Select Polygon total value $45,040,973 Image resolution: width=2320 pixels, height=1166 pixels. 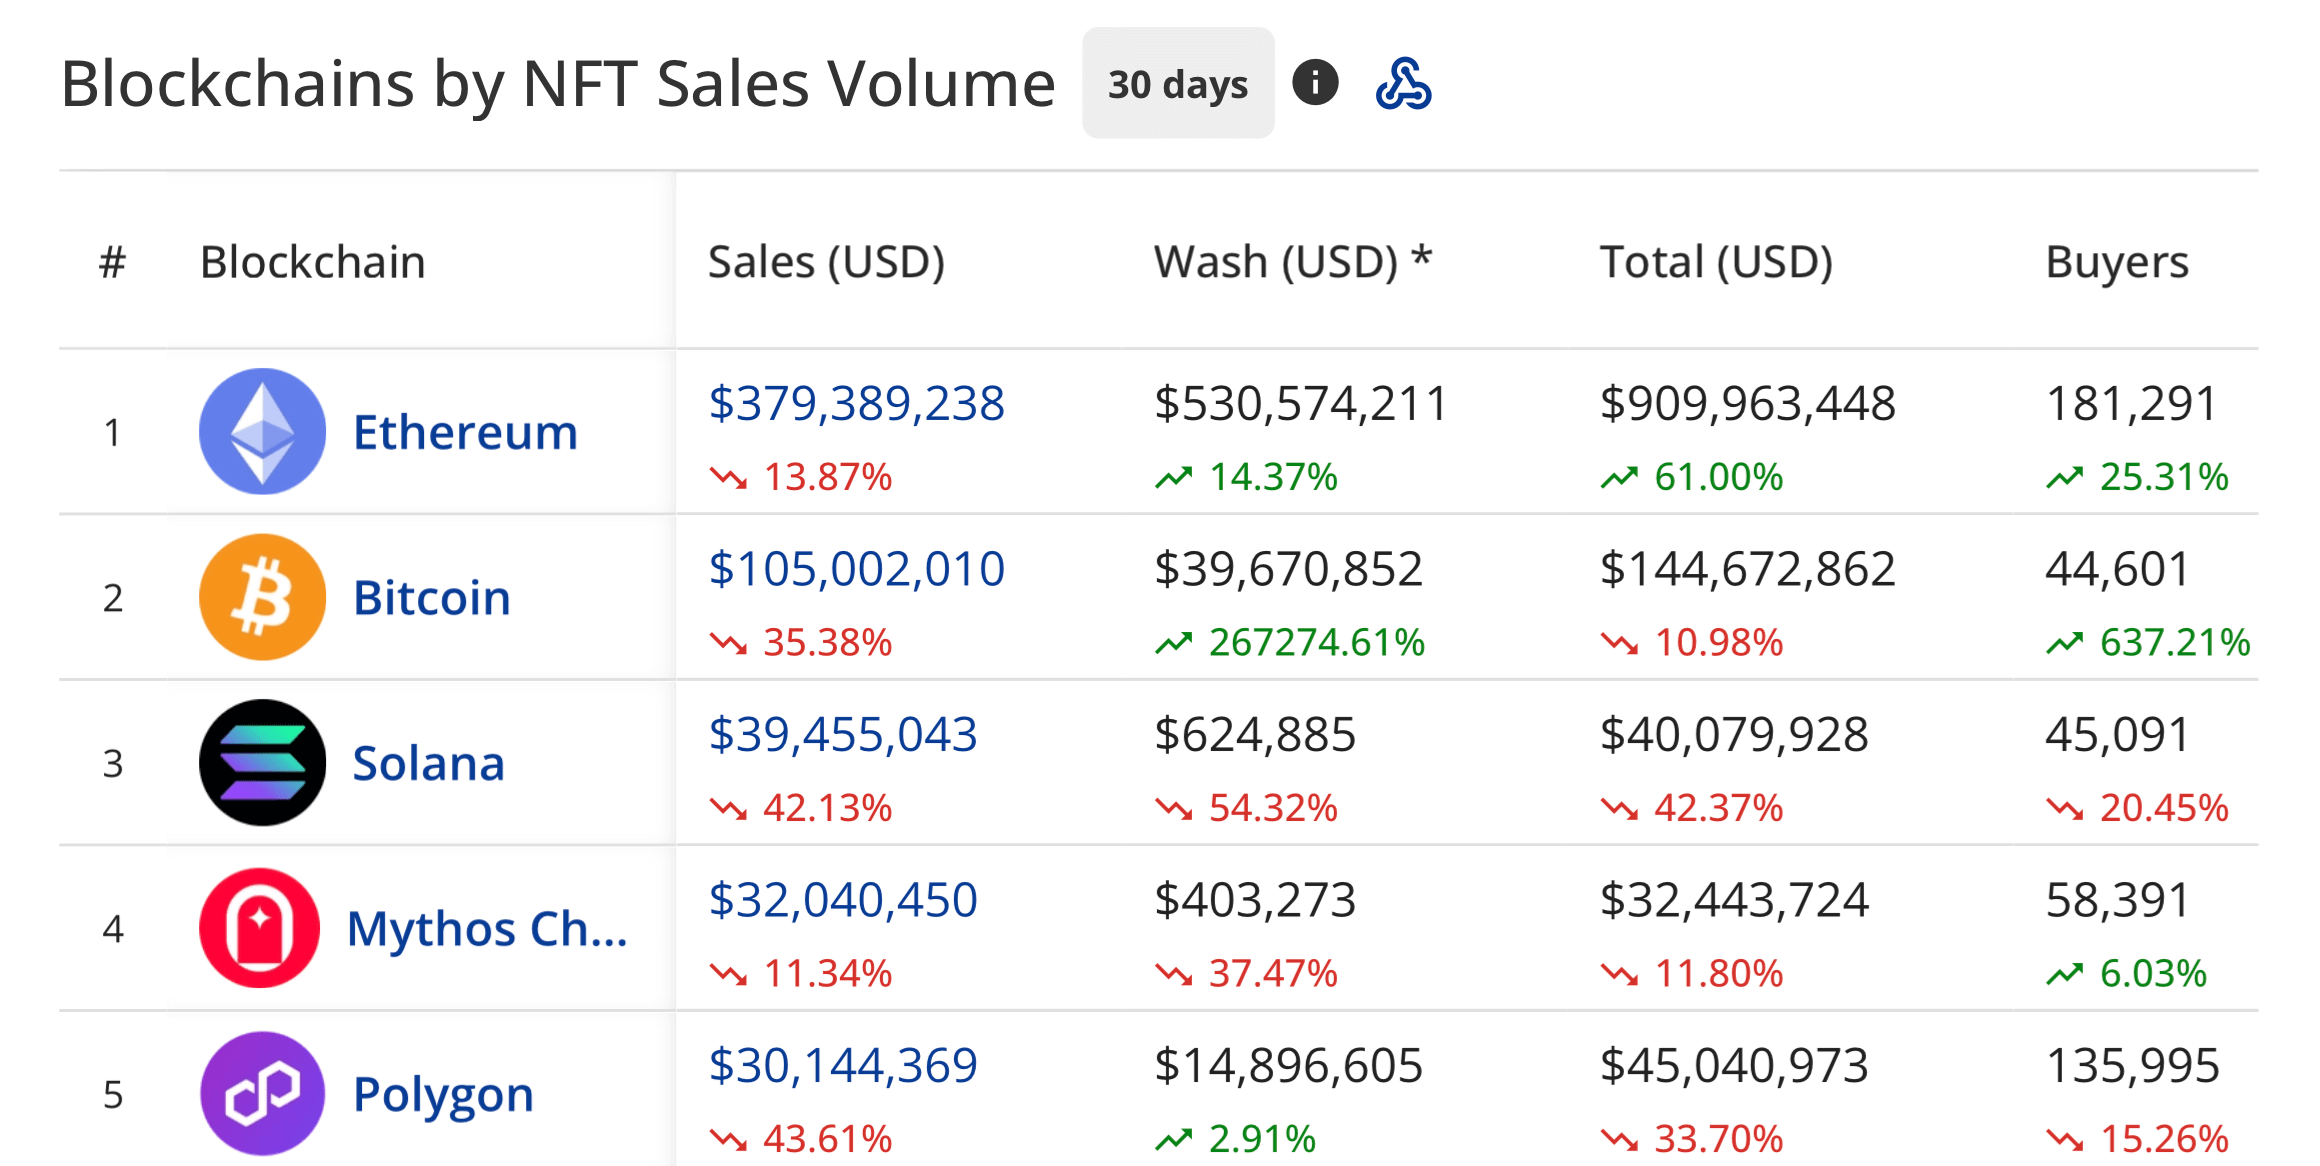click(x=1734, y=1066)
